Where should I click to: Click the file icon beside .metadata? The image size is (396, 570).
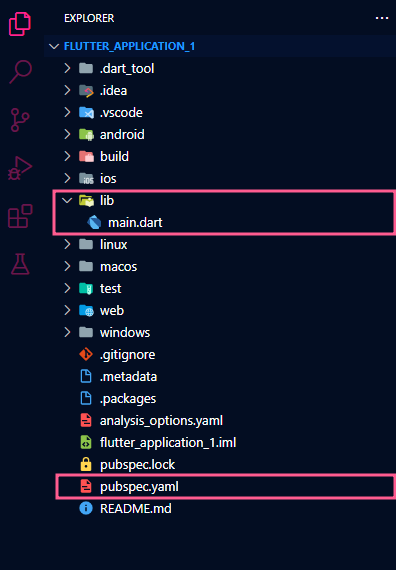pos(86,376)
